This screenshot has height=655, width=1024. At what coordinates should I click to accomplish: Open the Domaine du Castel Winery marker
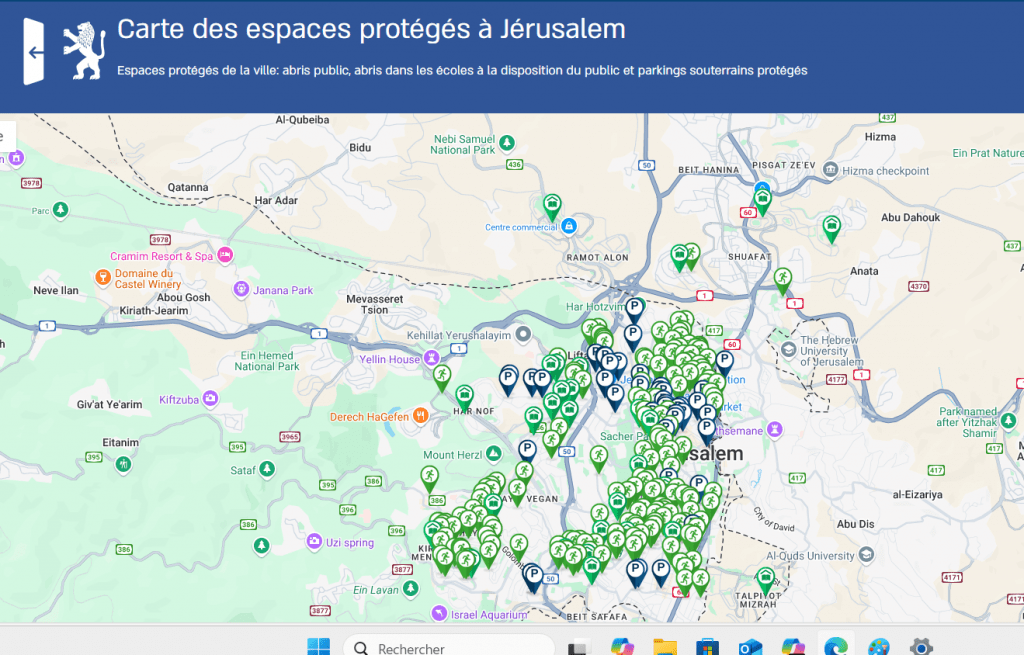[102, 276]
